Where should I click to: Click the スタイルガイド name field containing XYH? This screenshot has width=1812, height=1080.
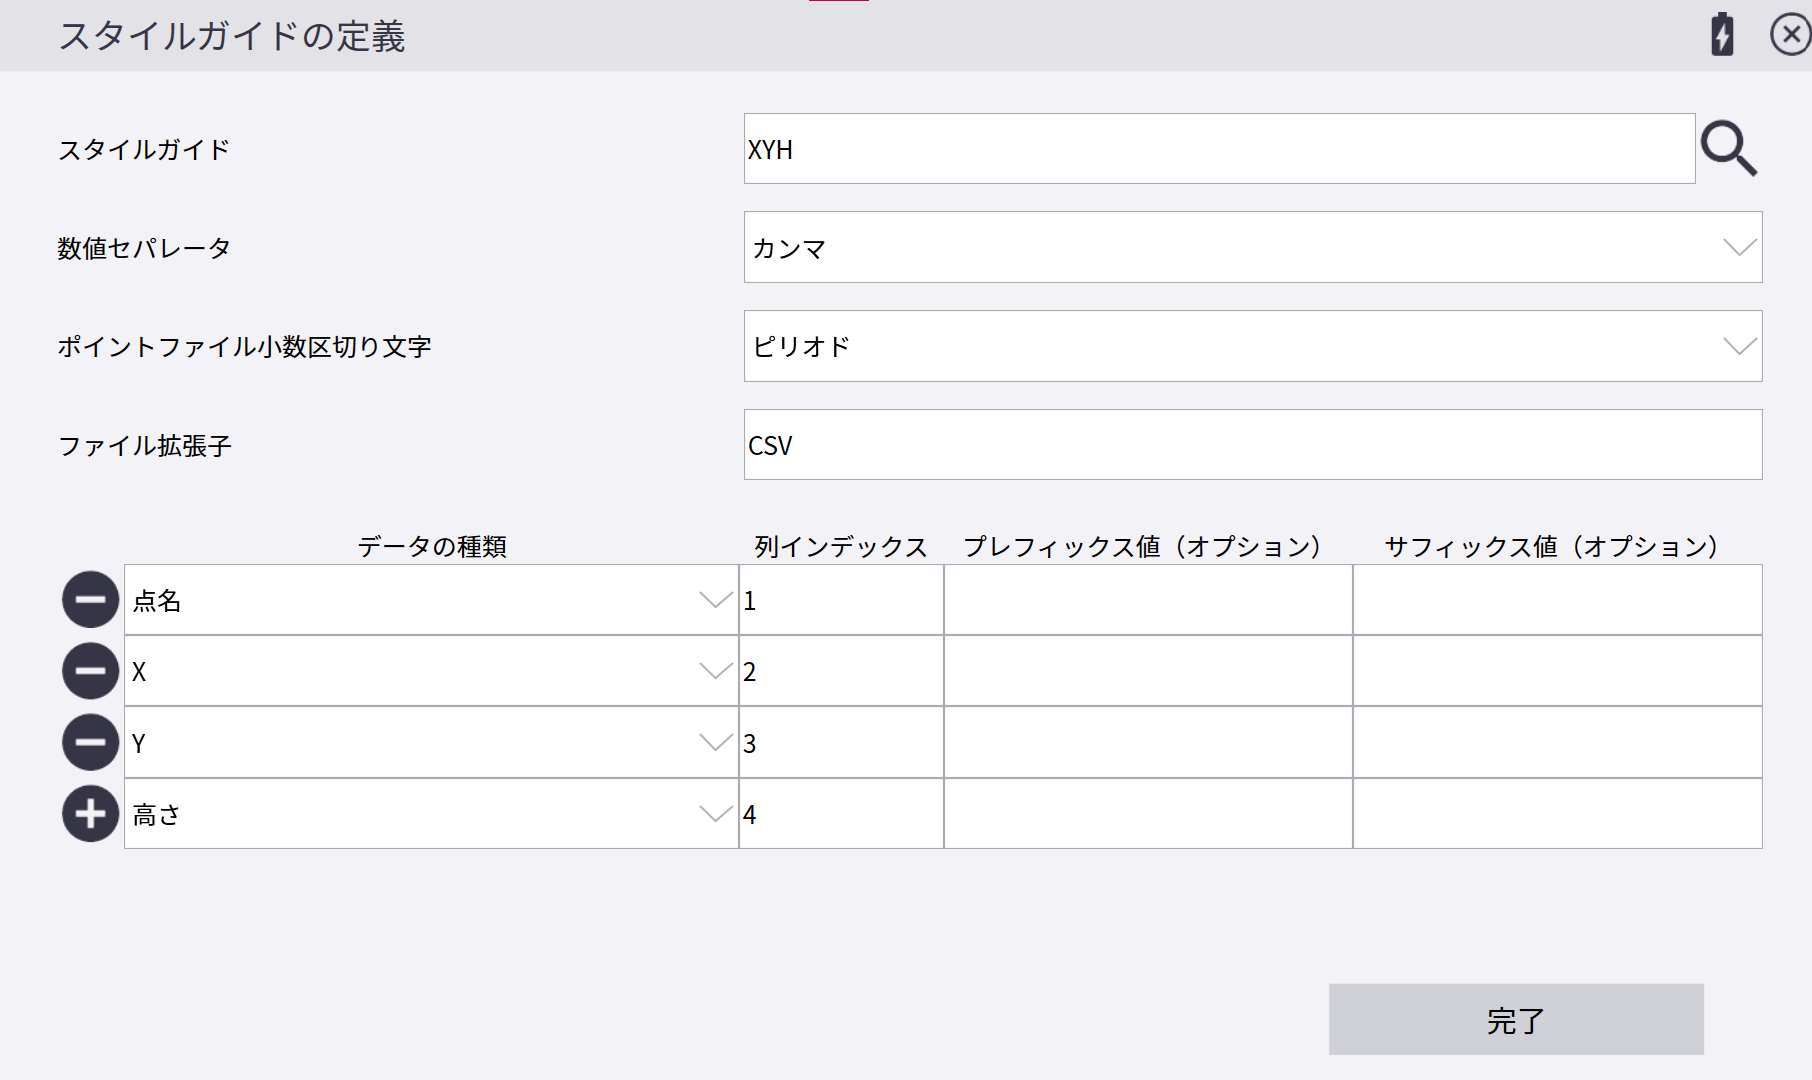pos(1218,149)
